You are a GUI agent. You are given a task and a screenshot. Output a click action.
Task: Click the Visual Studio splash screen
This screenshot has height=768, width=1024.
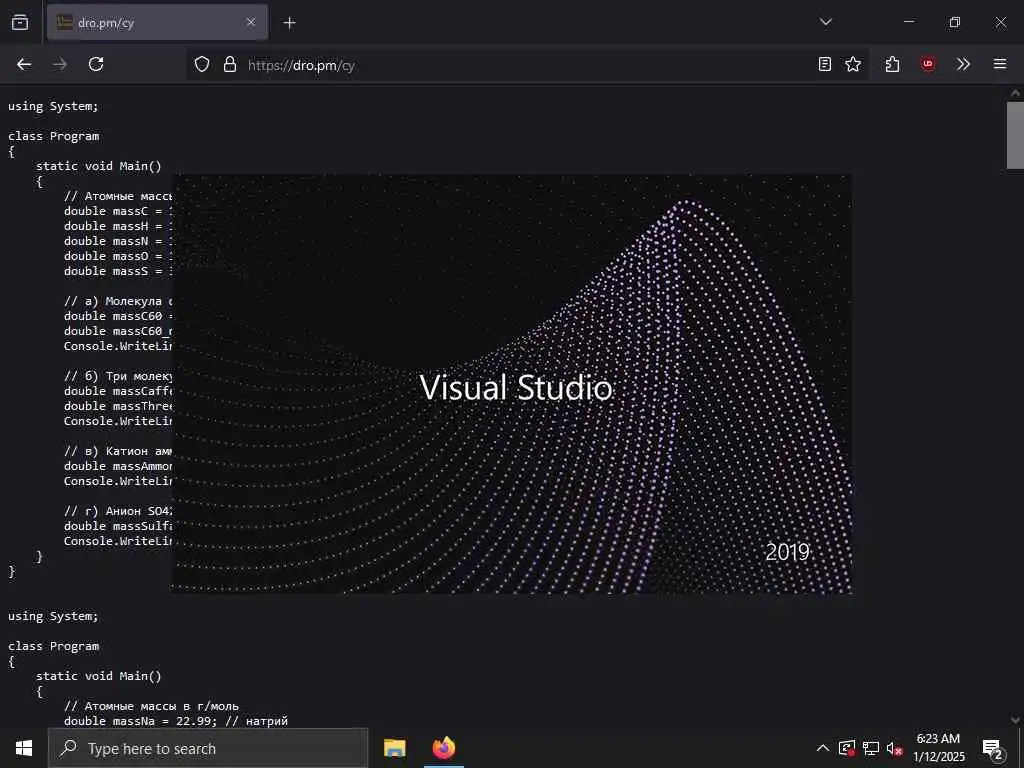pyautogui.click(x=512, y=384)
